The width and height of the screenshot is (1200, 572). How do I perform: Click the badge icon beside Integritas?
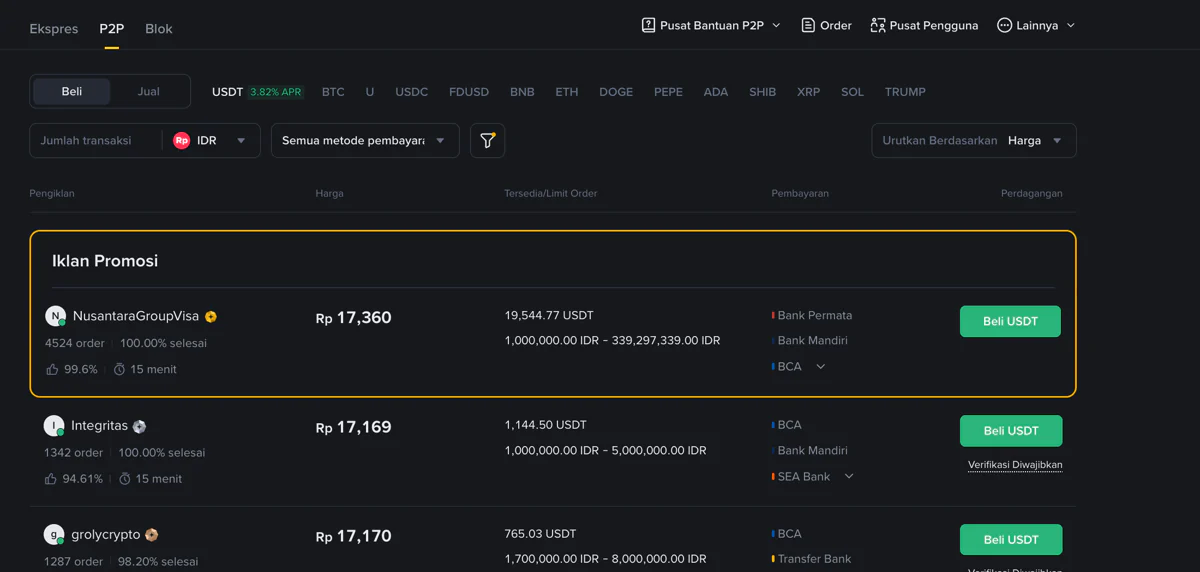[x=139, y=427]
